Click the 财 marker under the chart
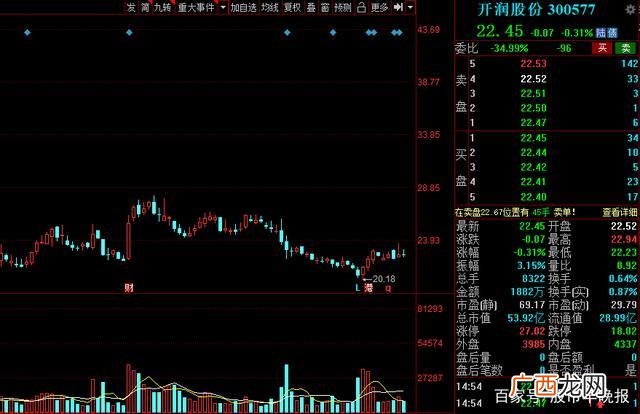 pyautogui.click(x=129, y=288)
